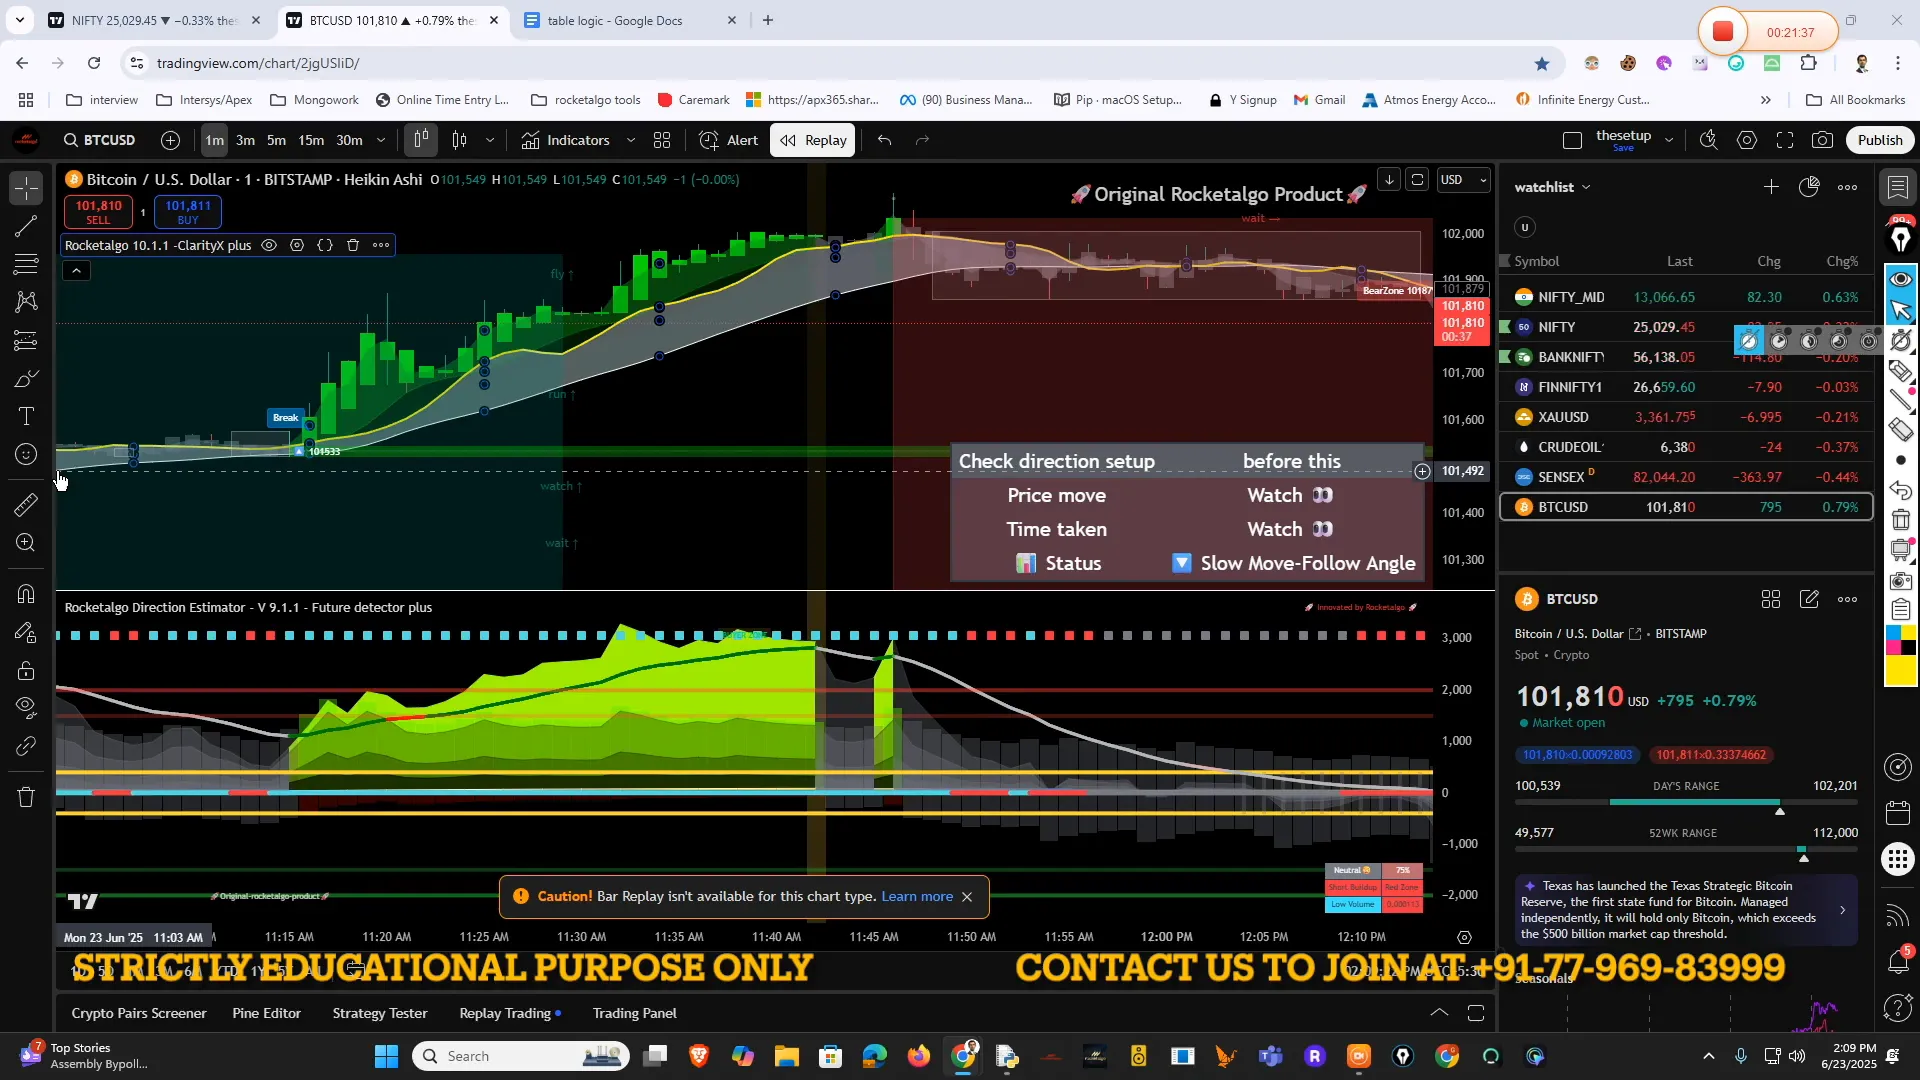Select the trend line drawing tool
This screenshot has height=1080, width=1920.
pyautogui.click(x=26, y=226)
